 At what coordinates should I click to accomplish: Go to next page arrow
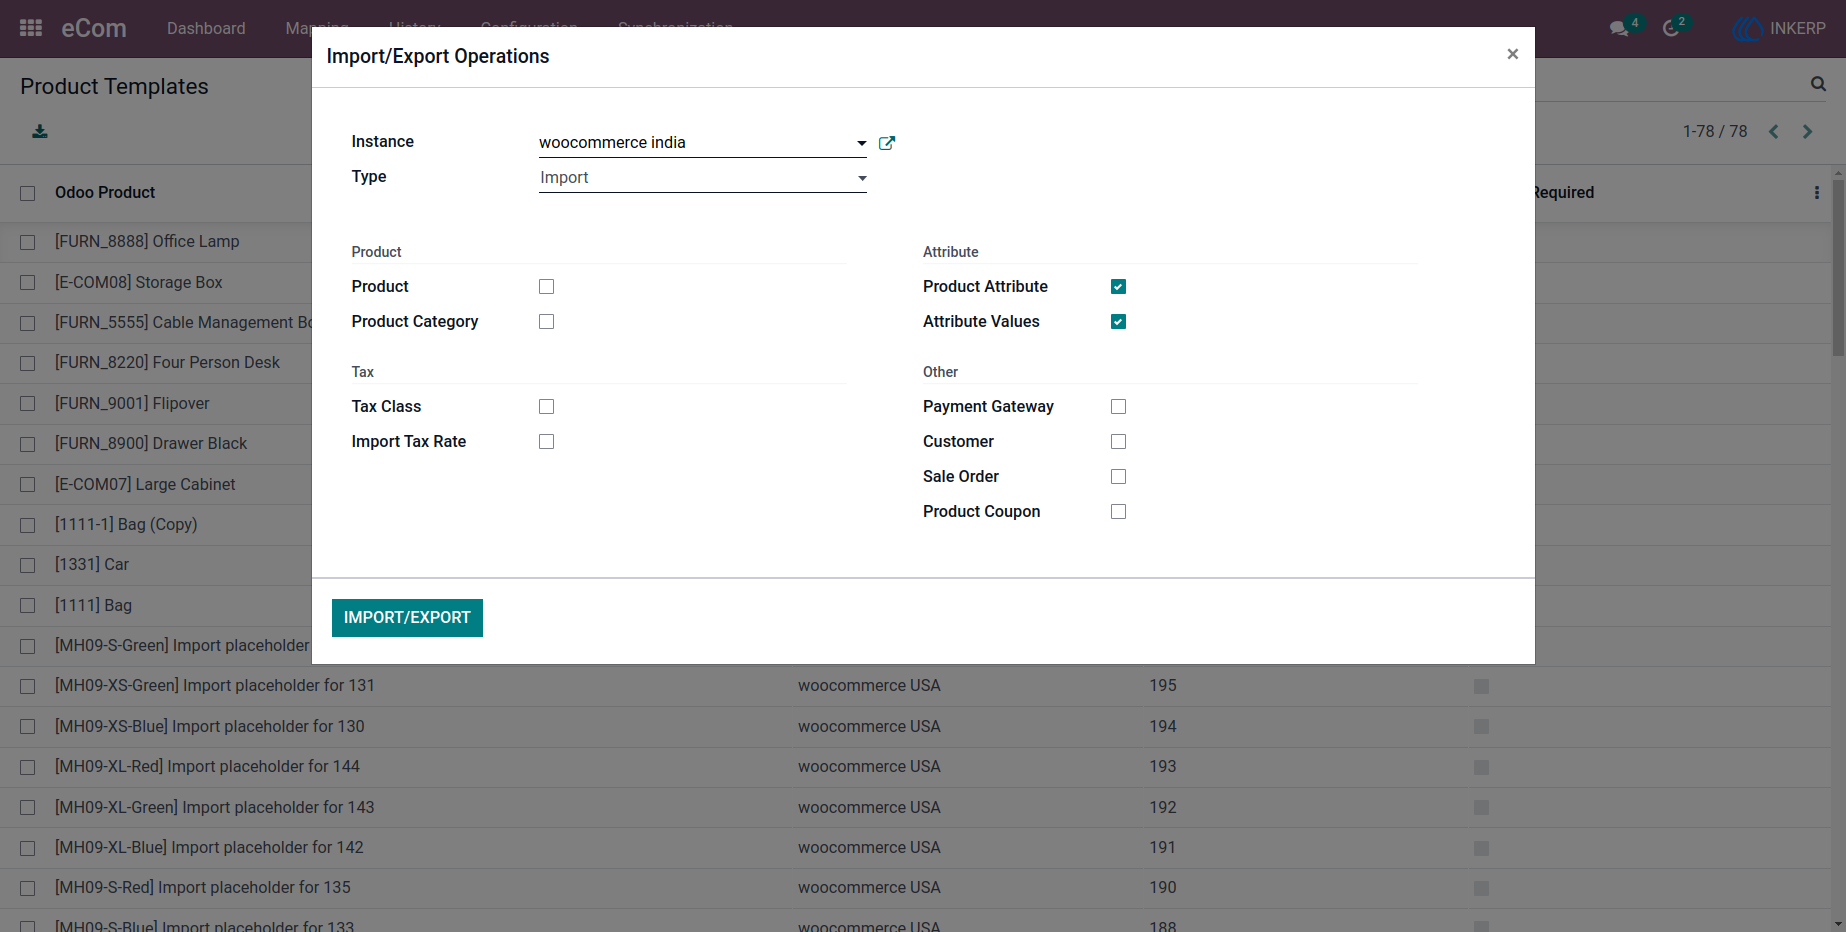[x=1807, y=131]
